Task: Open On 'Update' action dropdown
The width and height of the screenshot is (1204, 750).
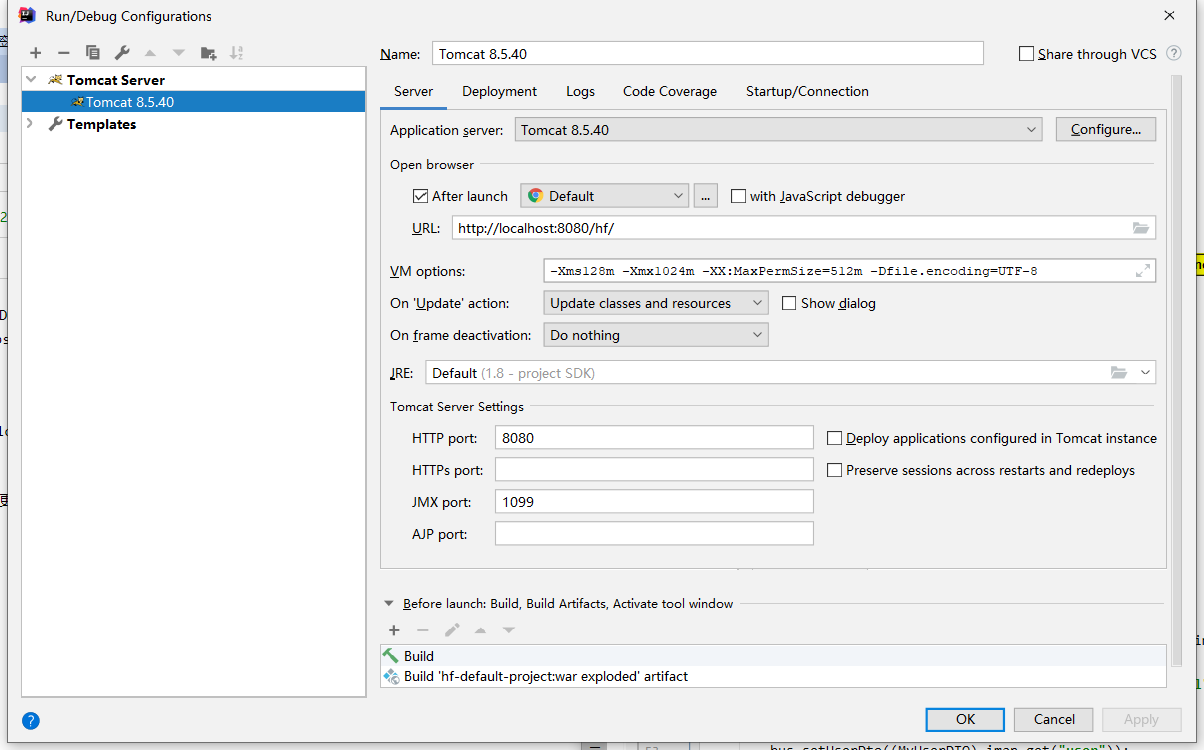Action: point(656,303)
